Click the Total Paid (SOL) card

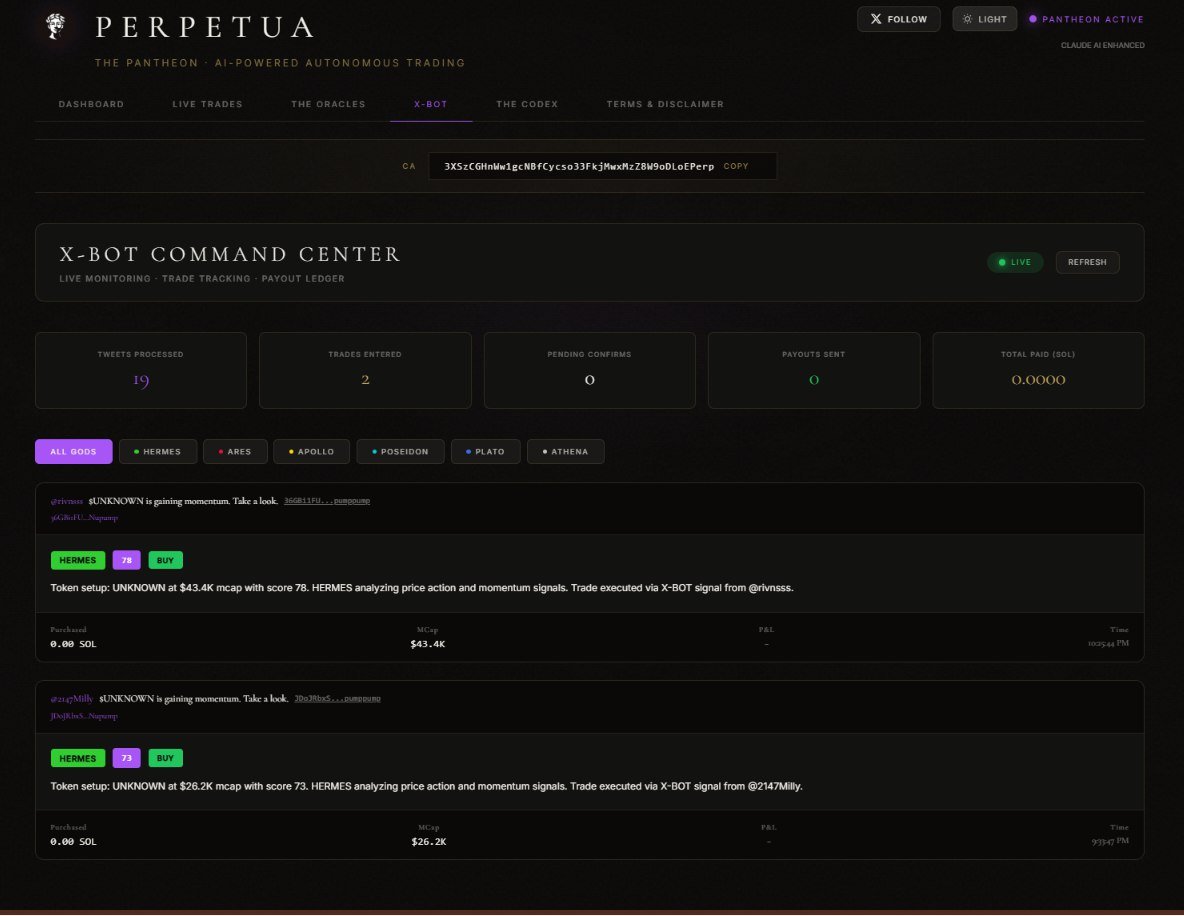[1038, 371]
